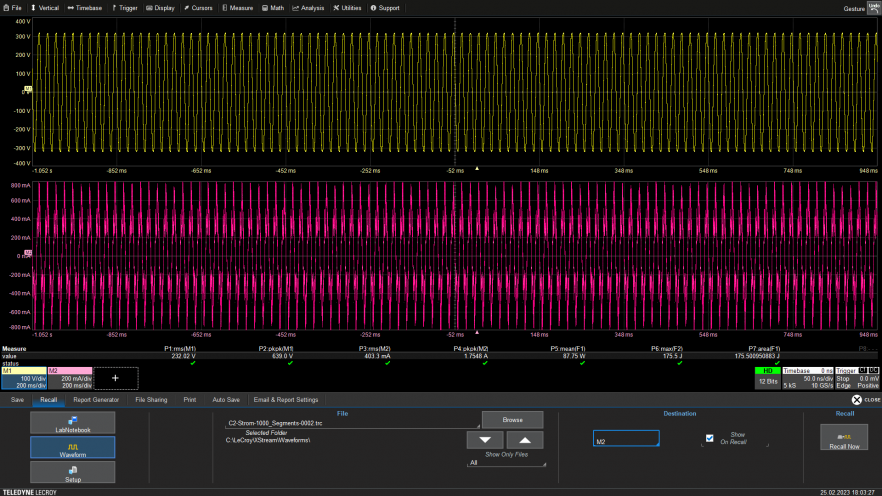Screen dimensions: 882x496
Task: Toggle the Show On Recall checkbox
Action: point(709,438)
